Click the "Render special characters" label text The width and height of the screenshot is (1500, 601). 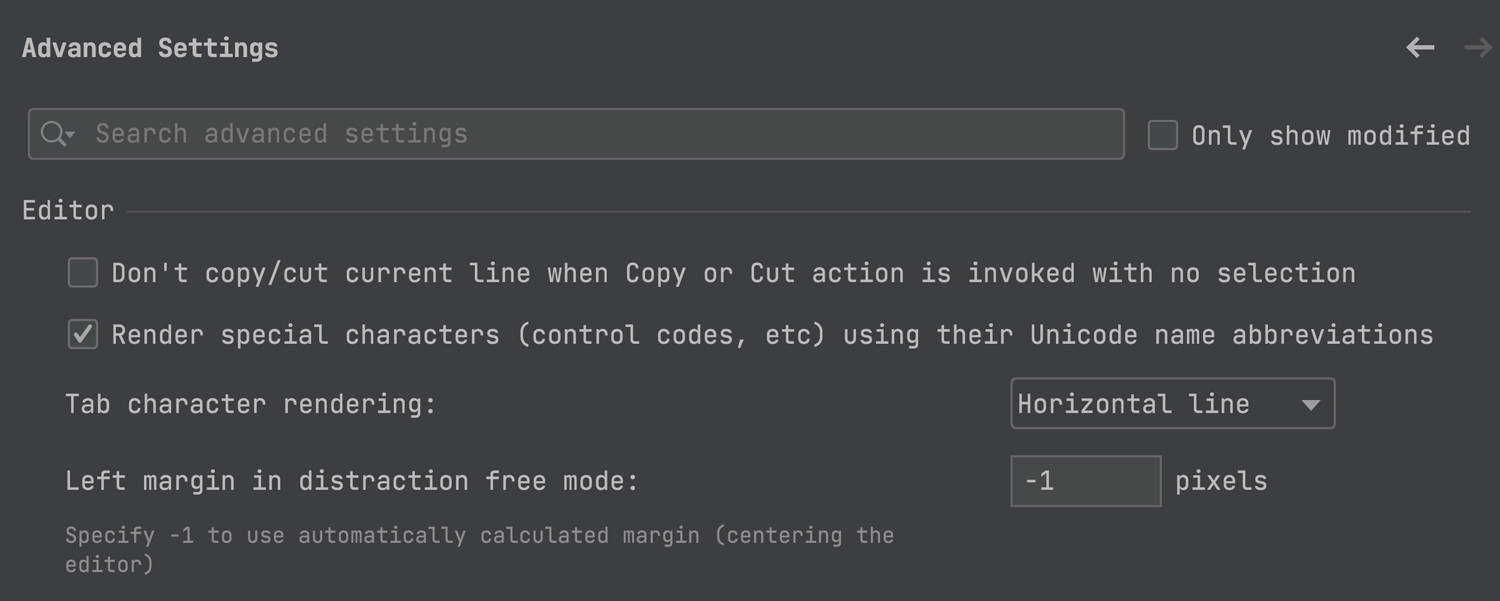point(772,335)
